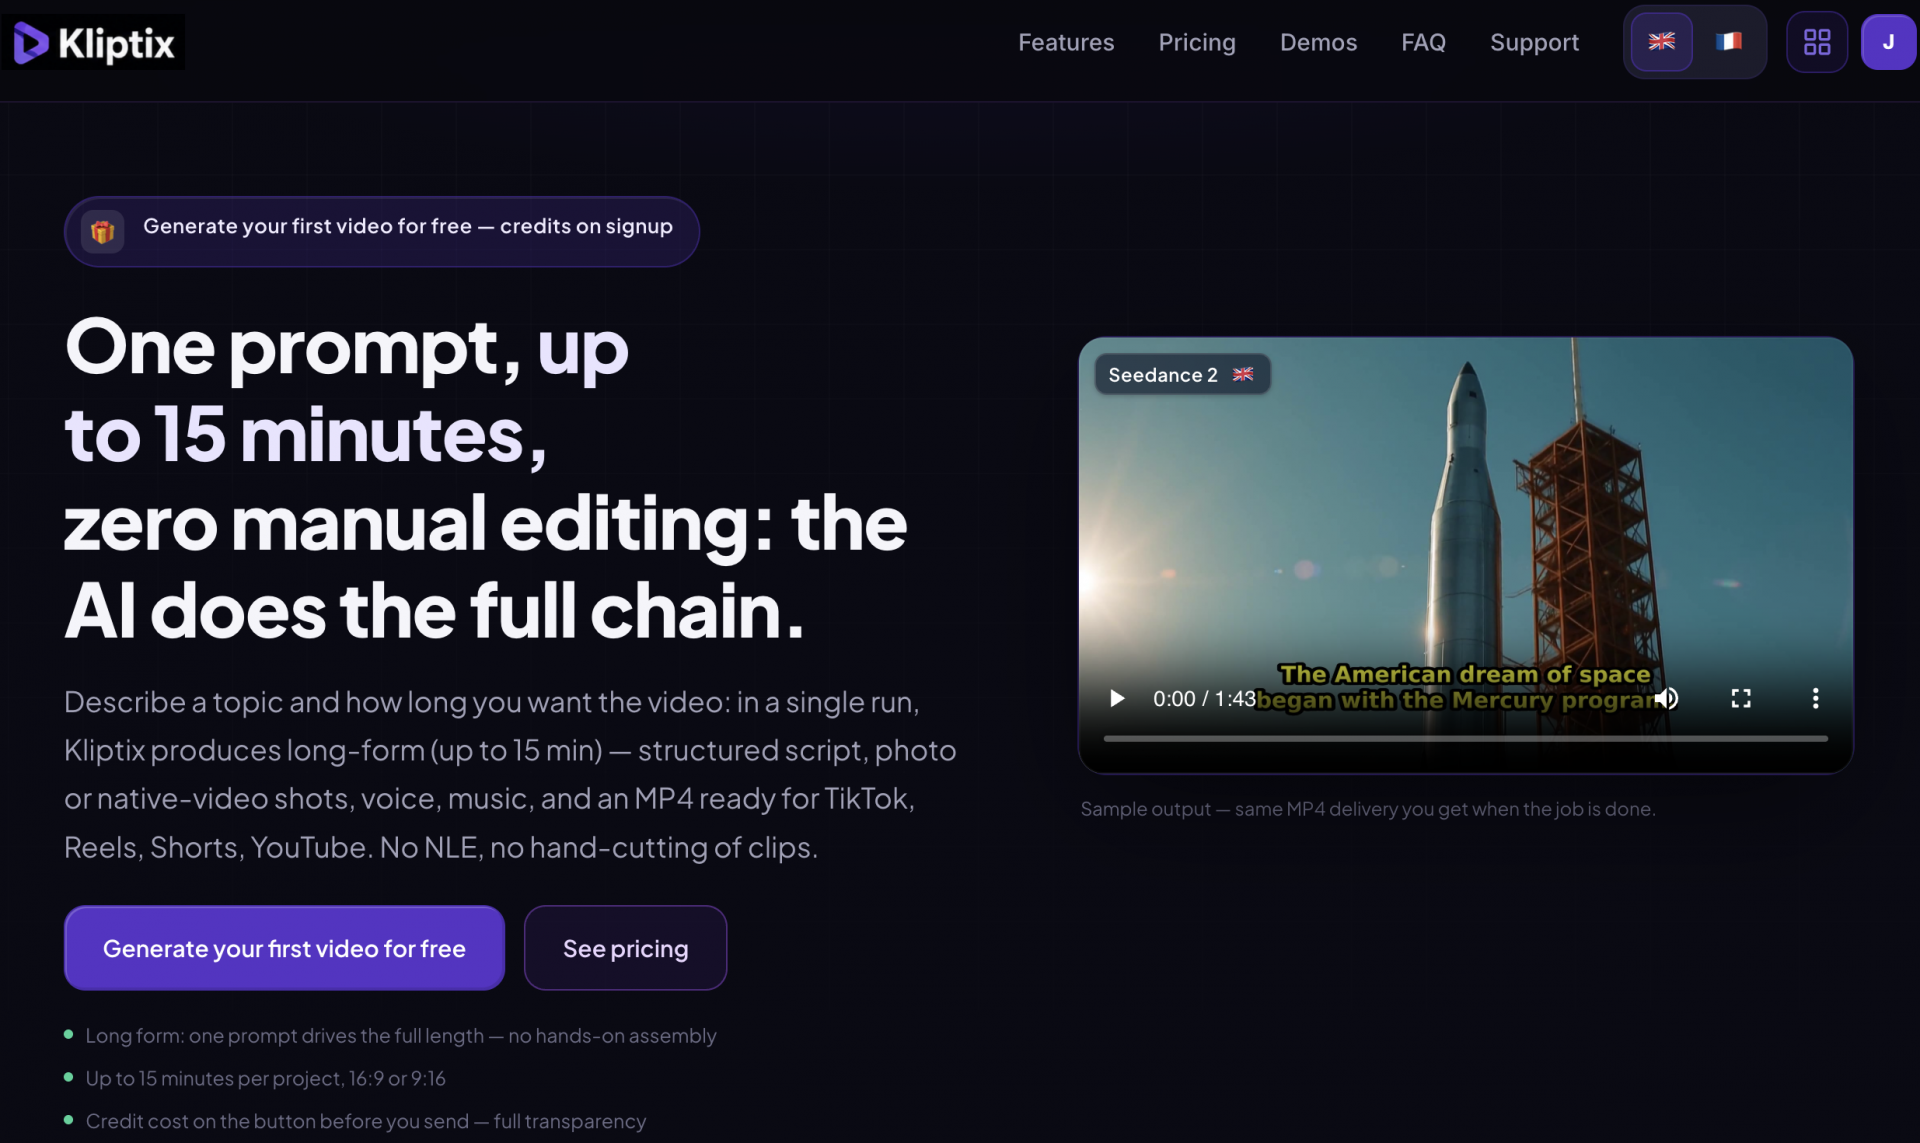The width and height of the screenshot is (1920, 1143).
Task: Click the 'Describe a topic' description paragraph
Action: (x=510, y=774)
